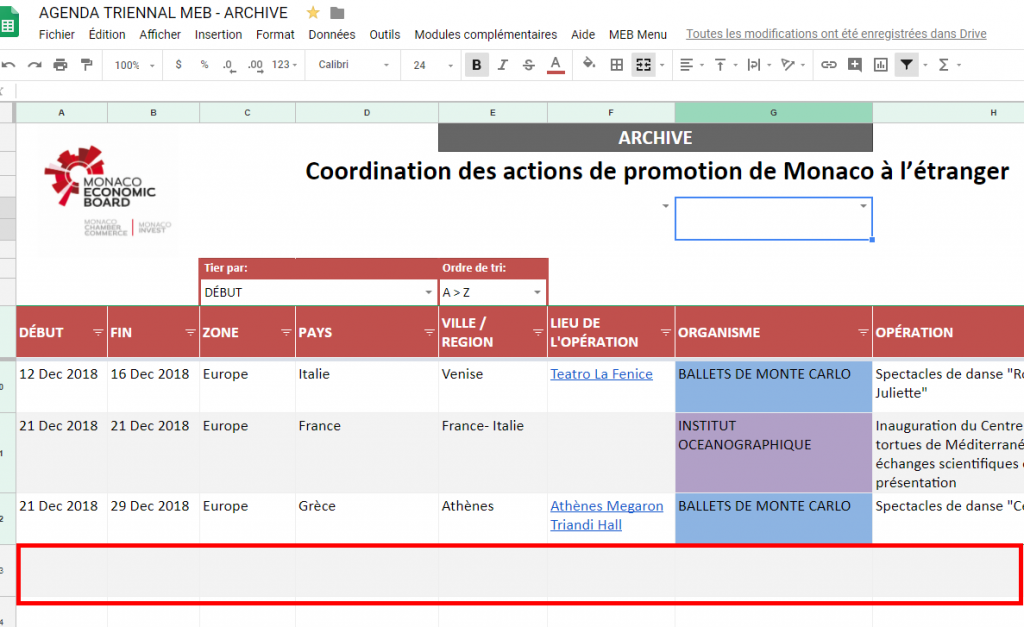Click the functions sigma icon
This screenshot has height=627, width=1024.
tap(943, 64)
